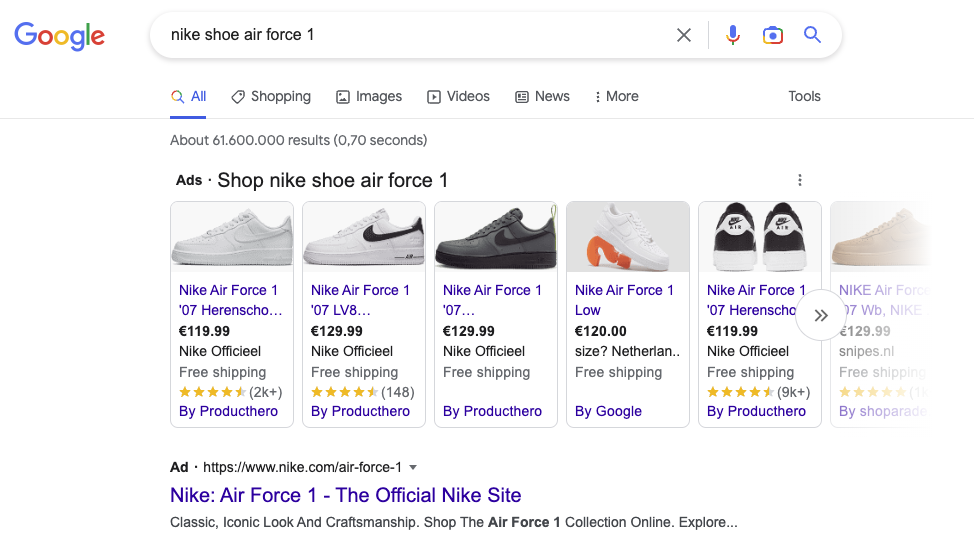Select the News tab
Screen dimensions: 974x545
[x=542, y=96]
